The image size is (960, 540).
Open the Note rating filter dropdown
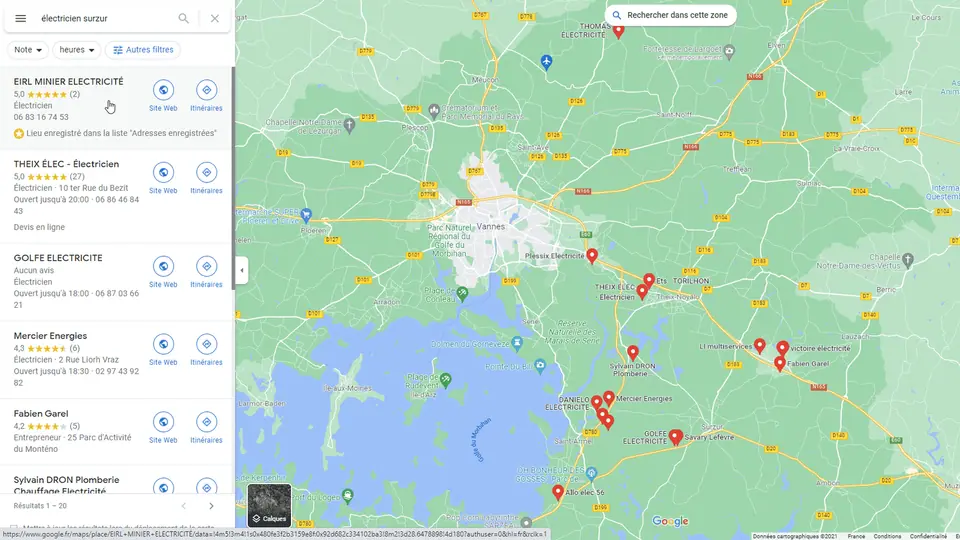[x=28, y=50]
